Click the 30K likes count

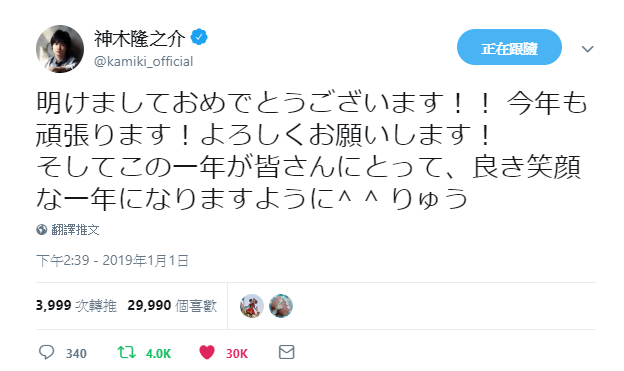[237, 353]
